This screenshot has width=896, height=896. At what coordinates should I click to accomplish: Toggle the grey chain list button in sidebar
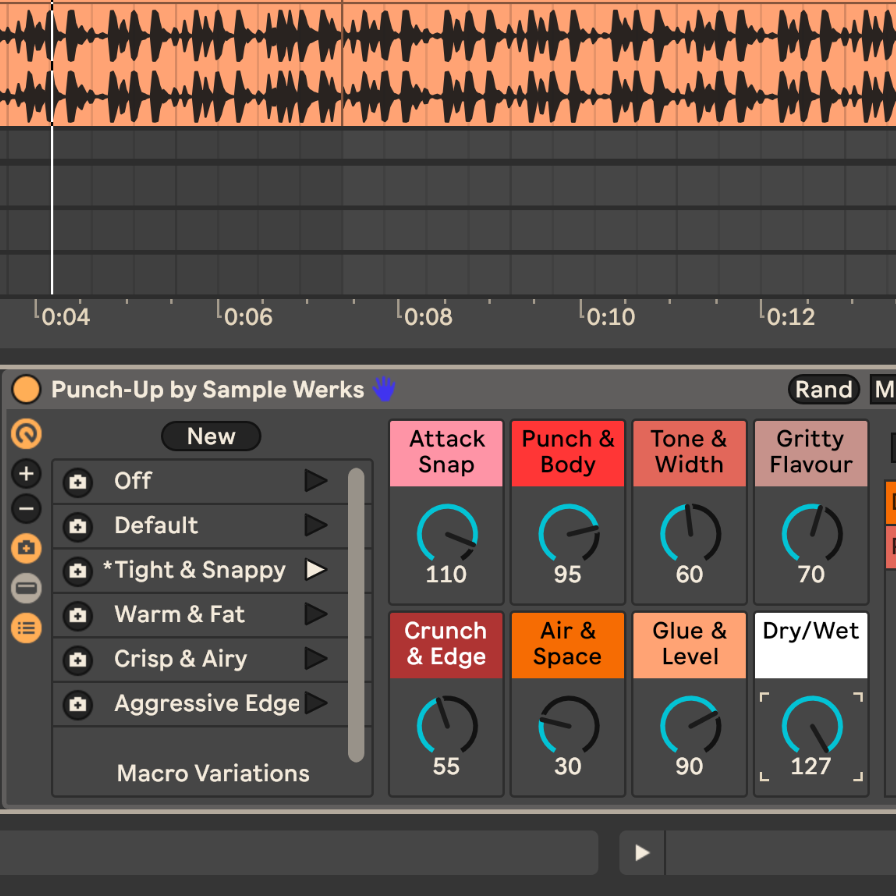pyautogui.click(x=26, y=588)
